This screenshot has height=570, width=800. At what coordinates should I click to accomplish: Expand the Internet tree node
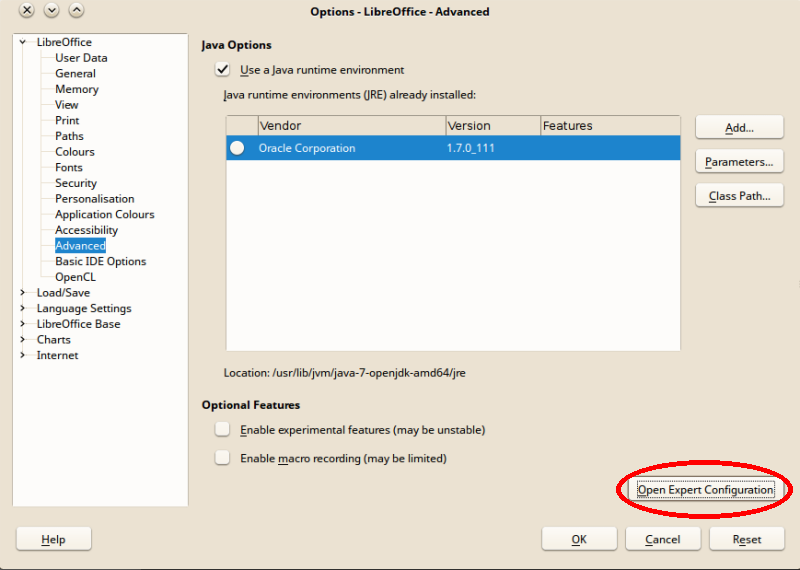(x=23, y=356)
